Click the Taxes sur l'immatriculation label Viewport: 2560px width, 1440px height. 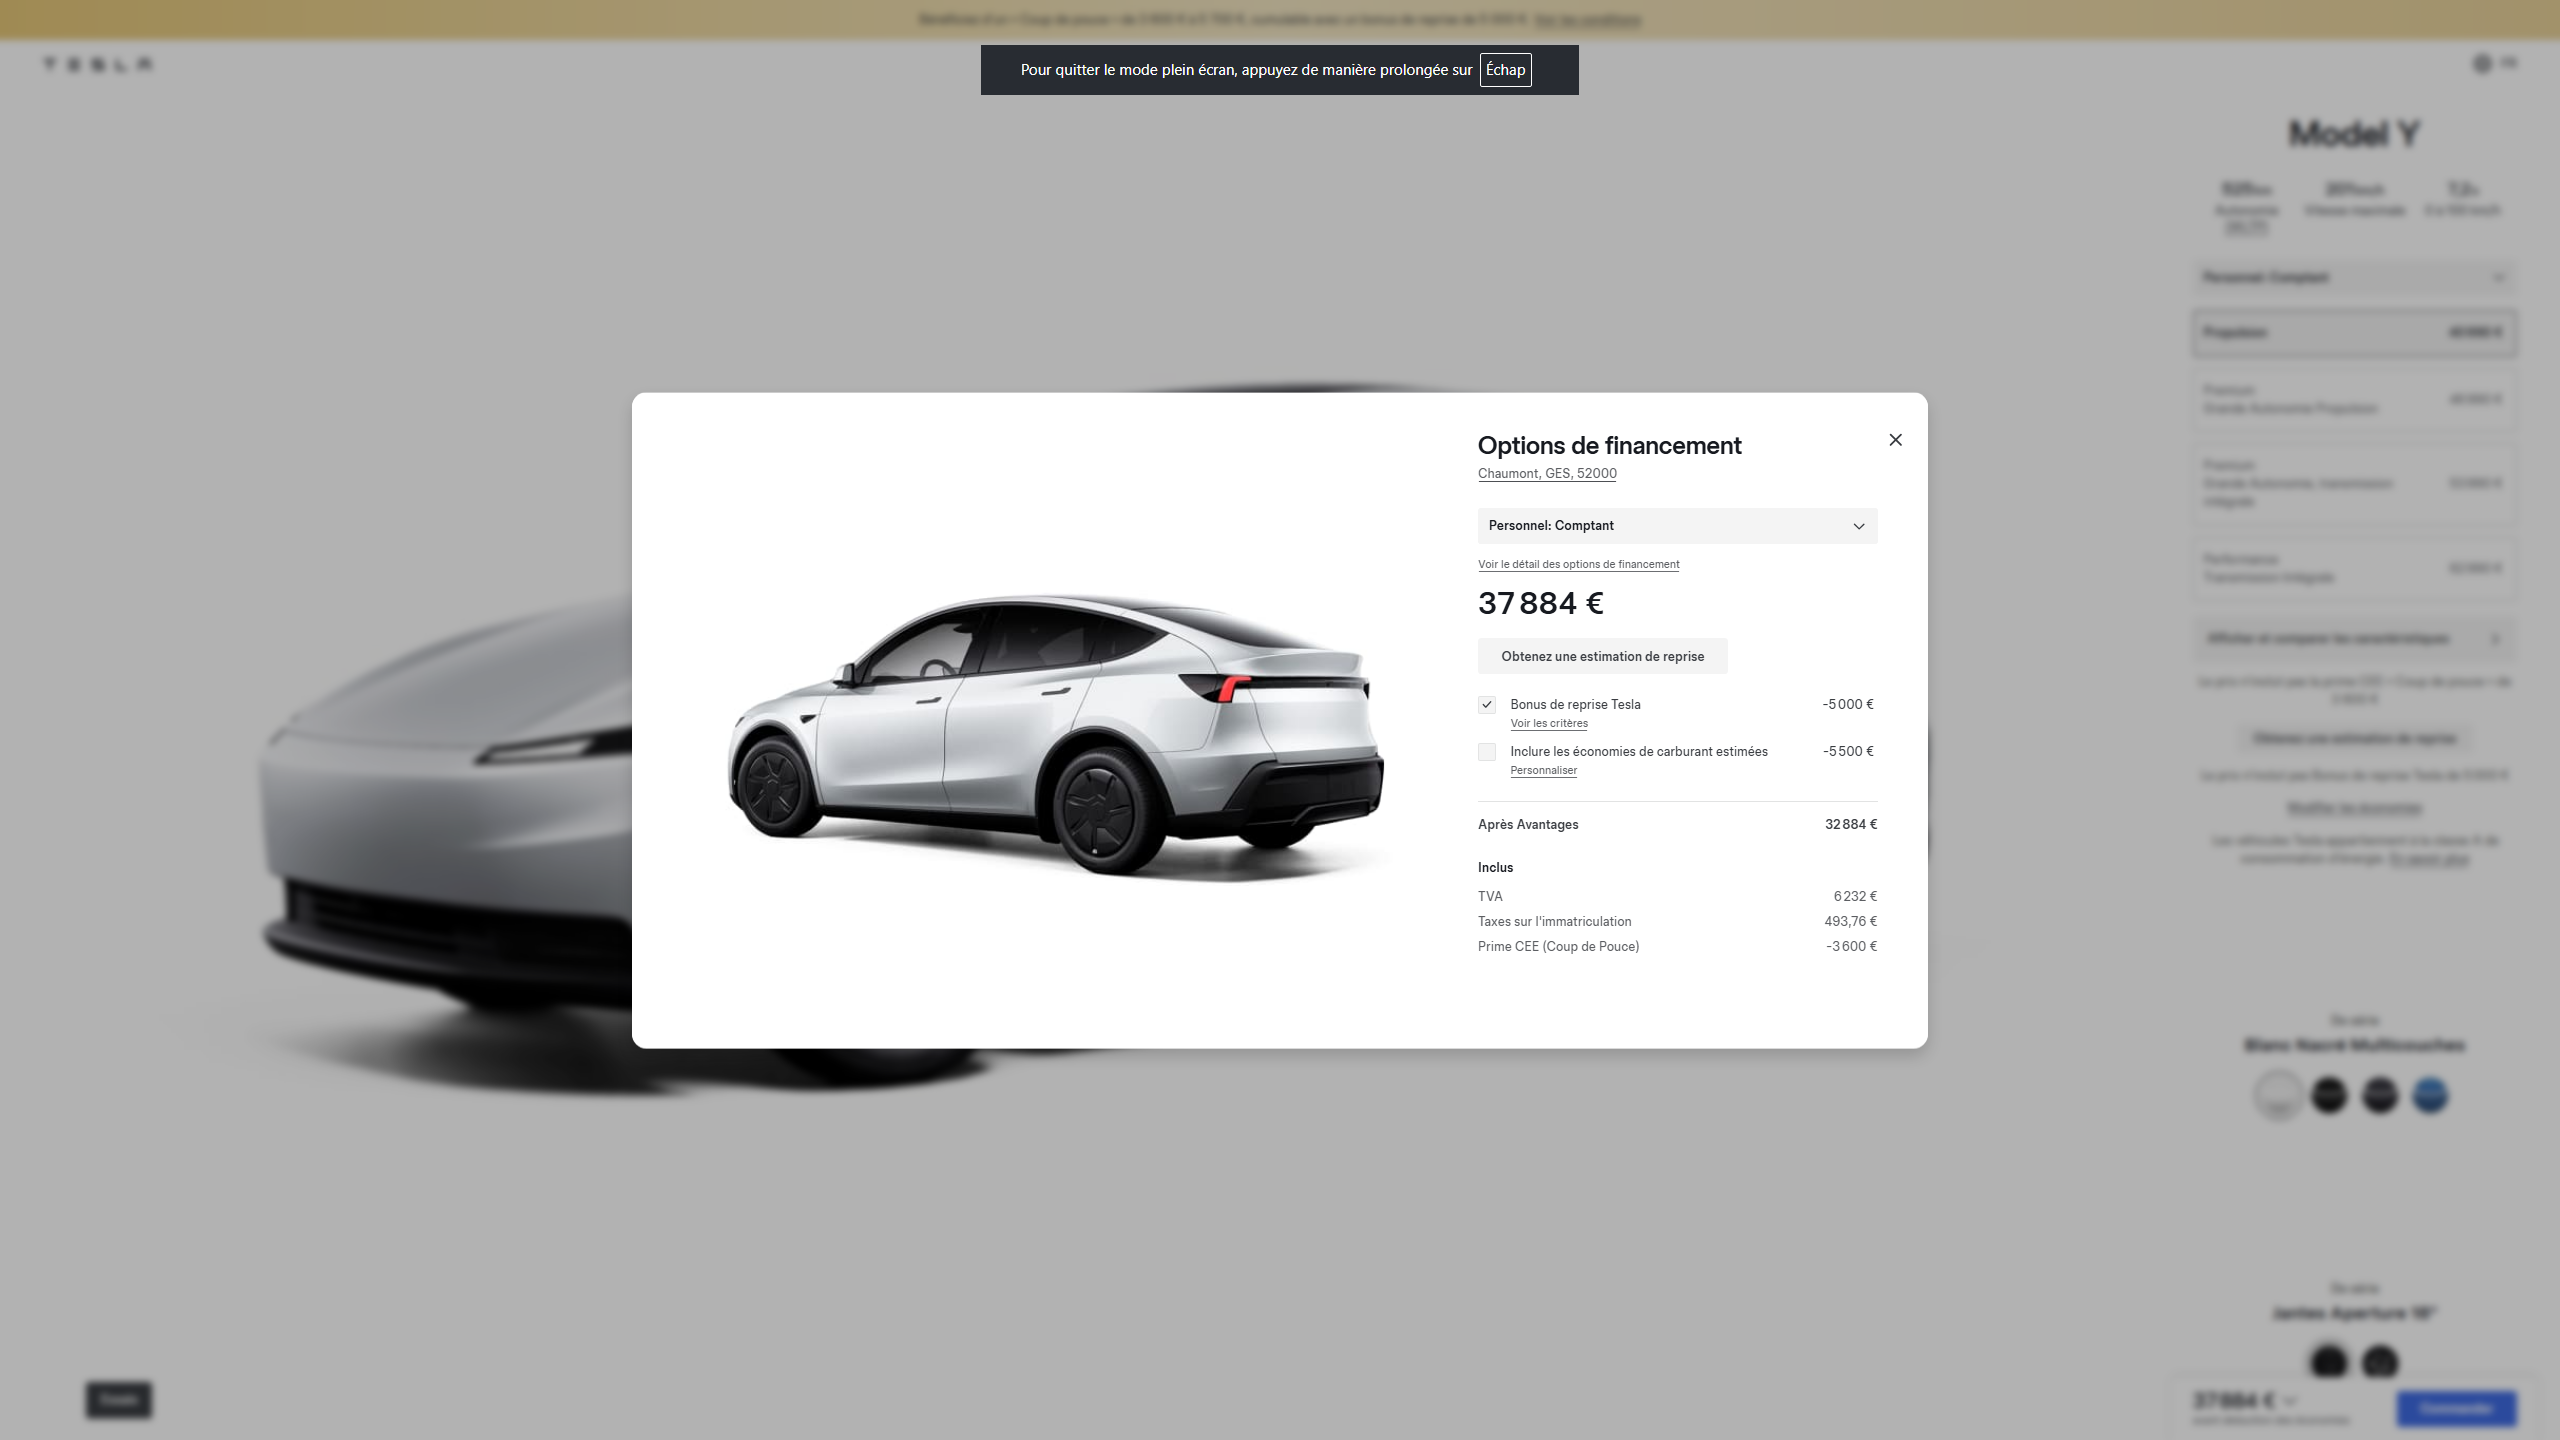(x=1554, y=922)
